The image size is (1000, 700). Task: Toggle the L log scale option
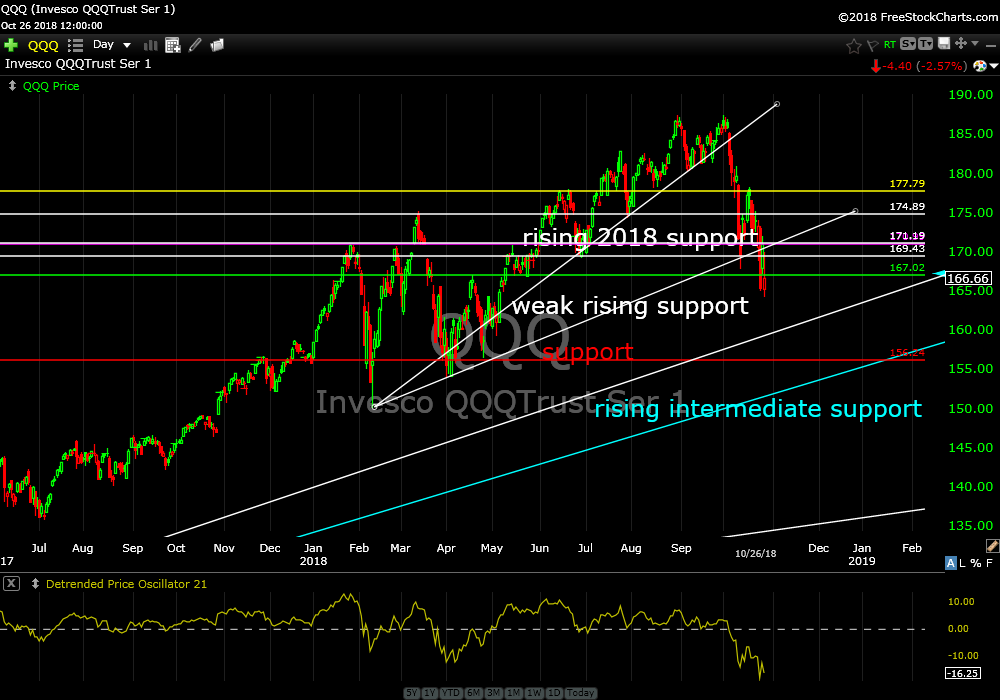pyautogui.click(x=963, y=564)
